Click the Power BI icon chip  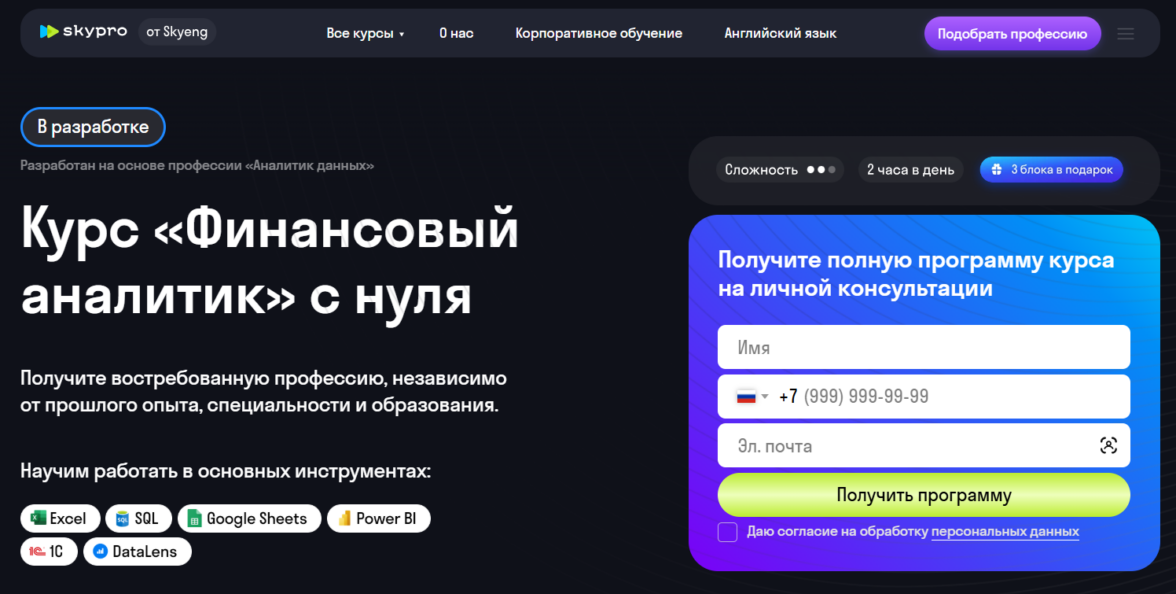click(379, 518)
